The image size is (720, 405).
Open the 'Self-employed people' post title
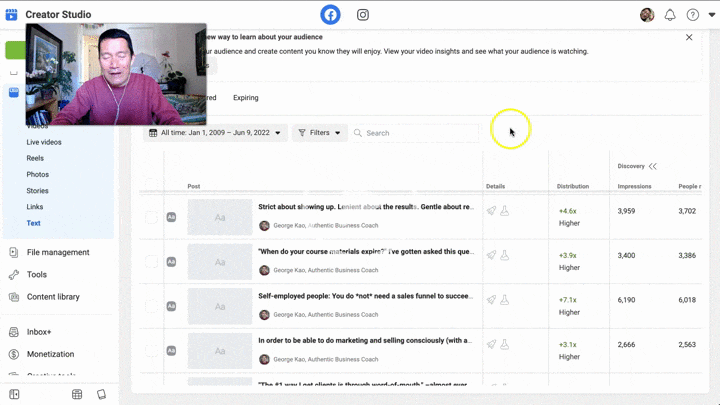tap(366, 296)
